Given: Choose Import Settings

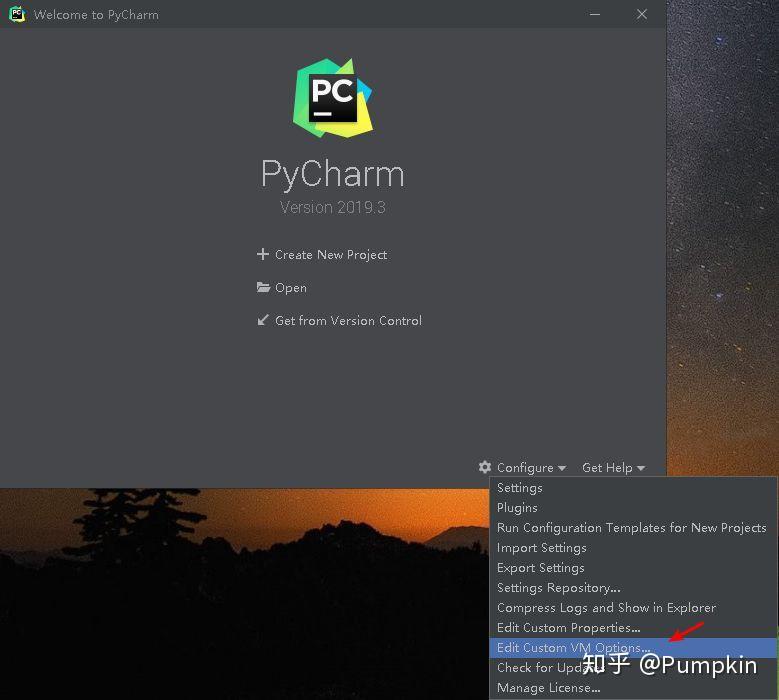Looking at the screenshot, I should (633, 547).
